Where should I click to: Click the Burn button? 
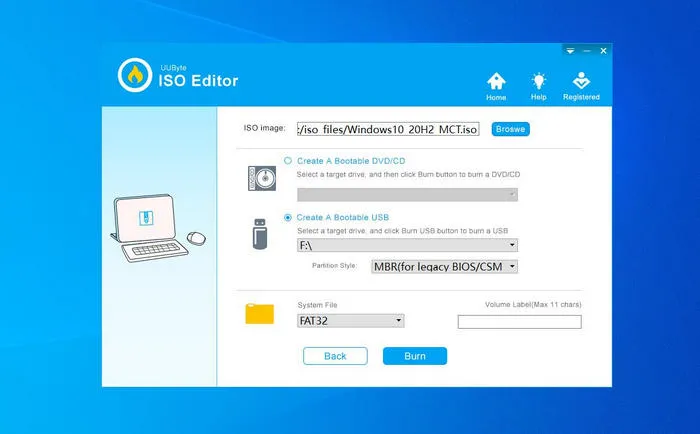click(415, 356)
